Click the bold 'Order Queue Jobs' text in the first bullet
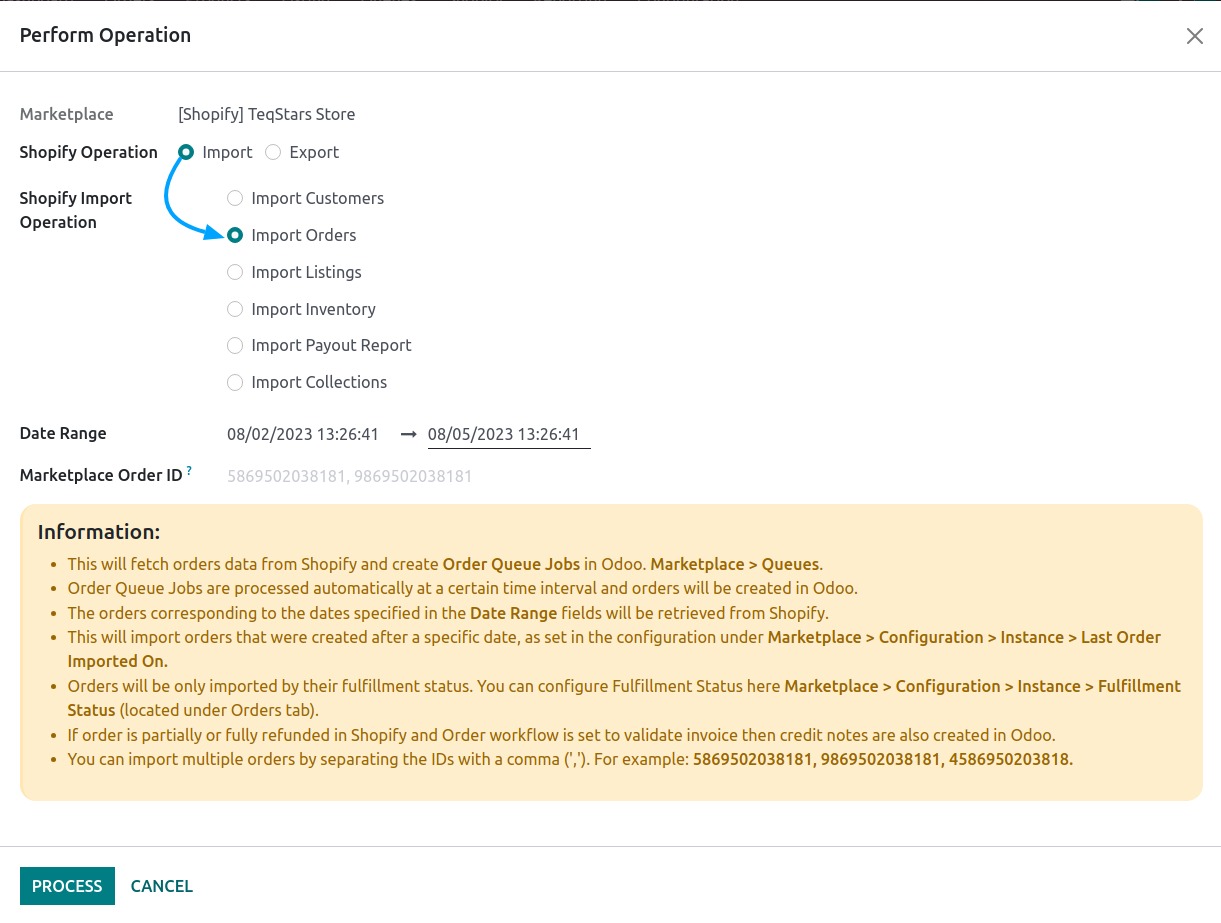This screenshot has width=1221, height=923. pyautogui.click(x=511, y=563)
